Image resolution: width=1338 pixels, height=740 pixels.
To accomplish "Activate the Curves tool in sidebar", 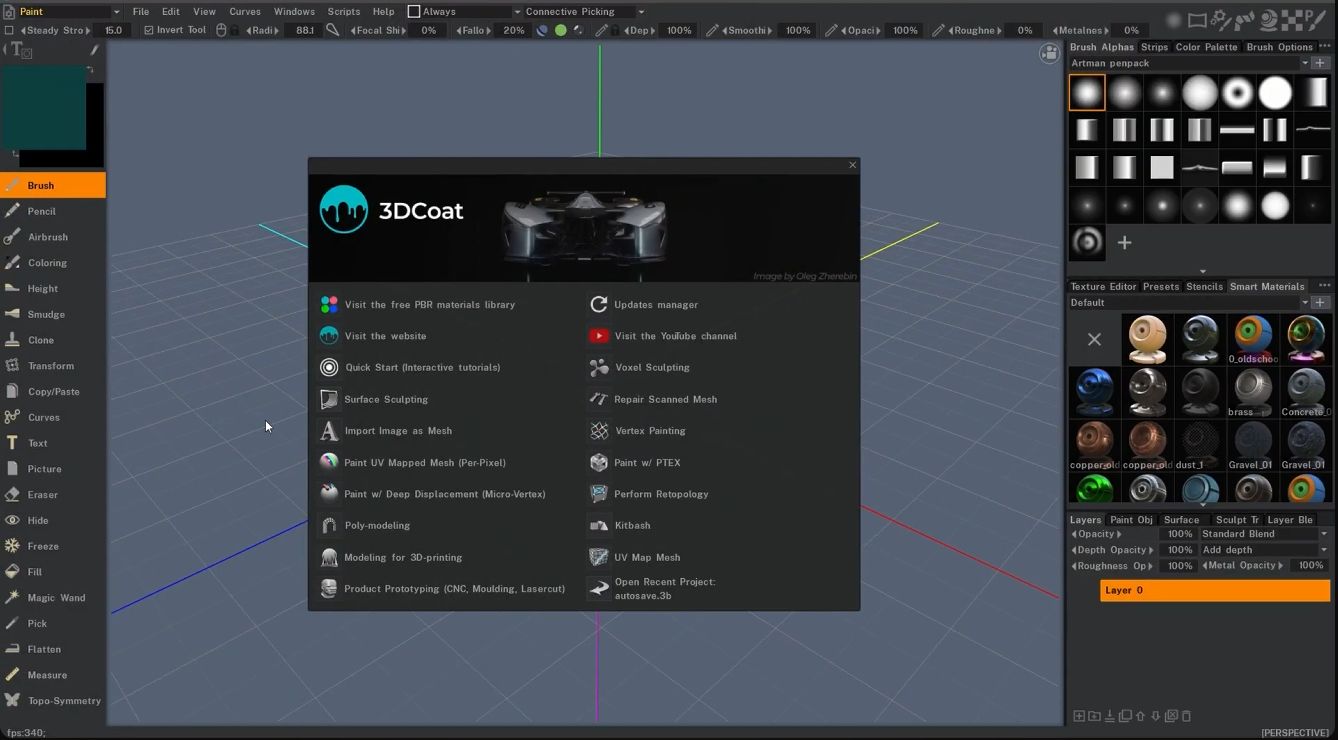I will pyautogui.click(x=52, y=417).
